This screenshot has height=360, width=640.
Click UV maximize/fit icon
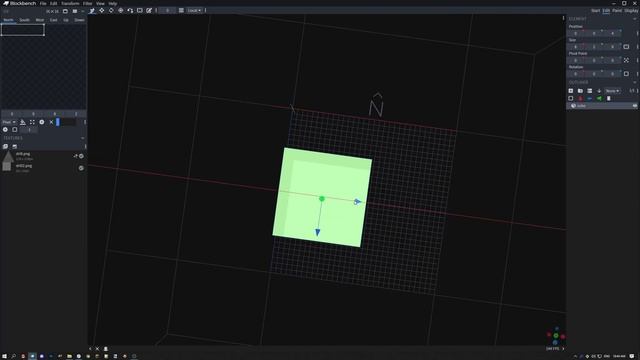point(32,122)
